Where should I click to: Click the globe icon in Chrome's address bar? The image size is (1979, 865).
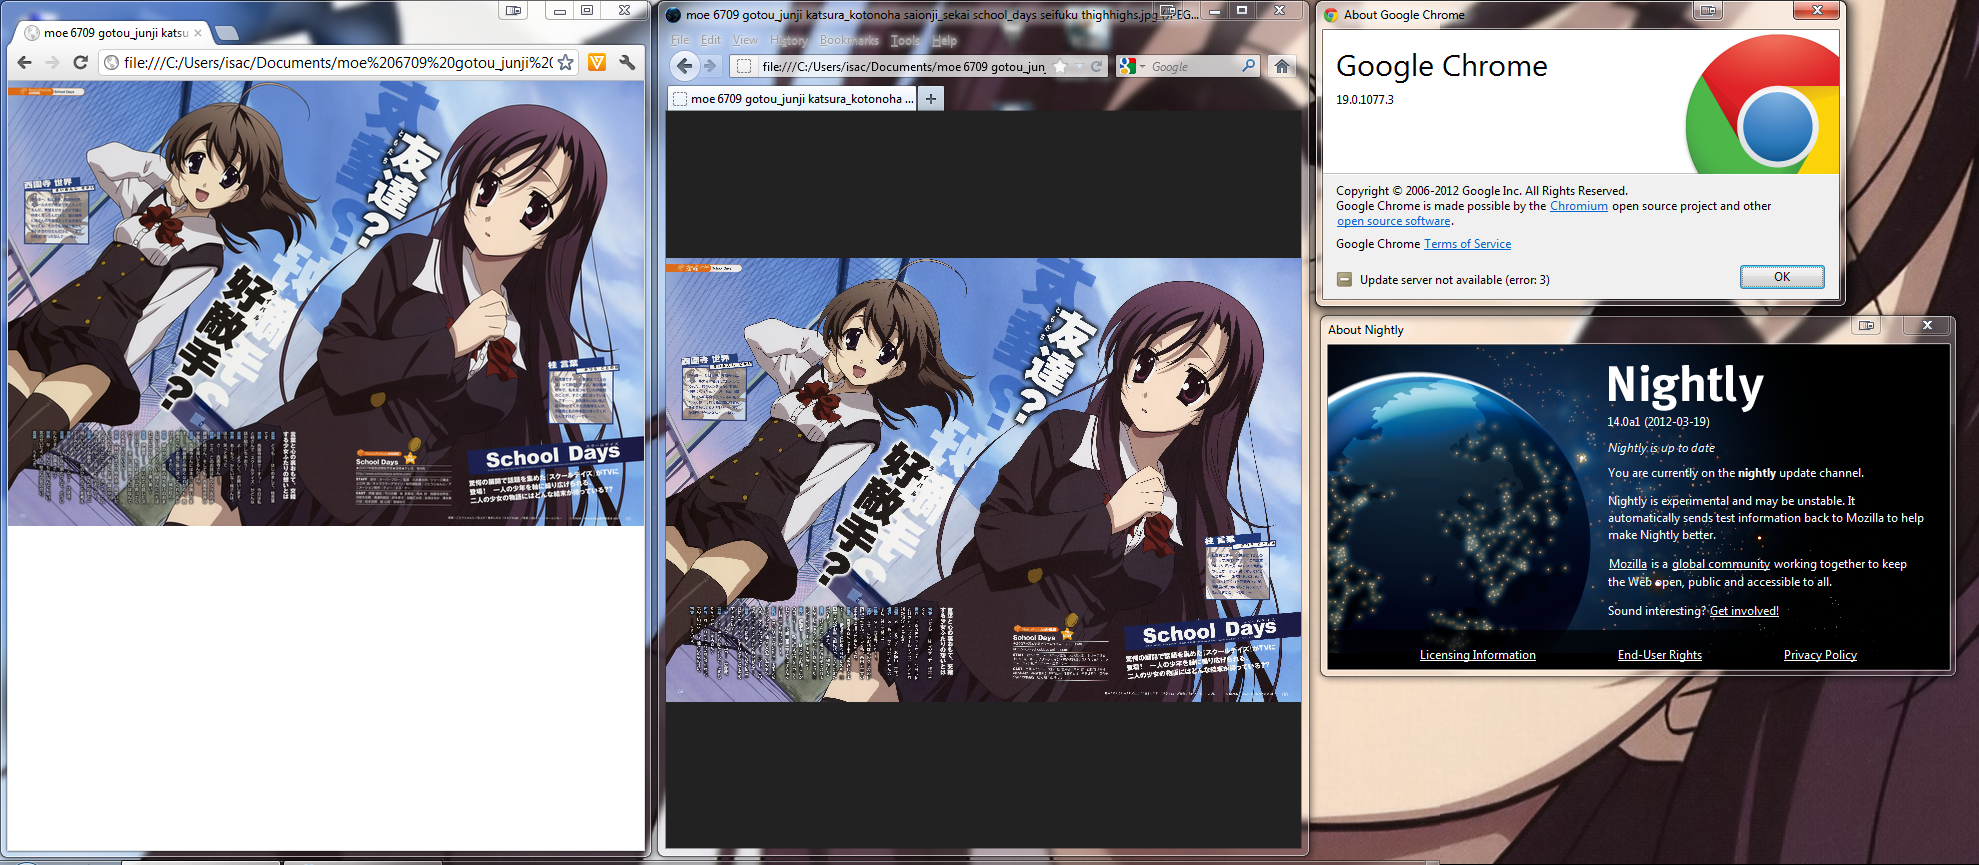[x=112, y=62]
